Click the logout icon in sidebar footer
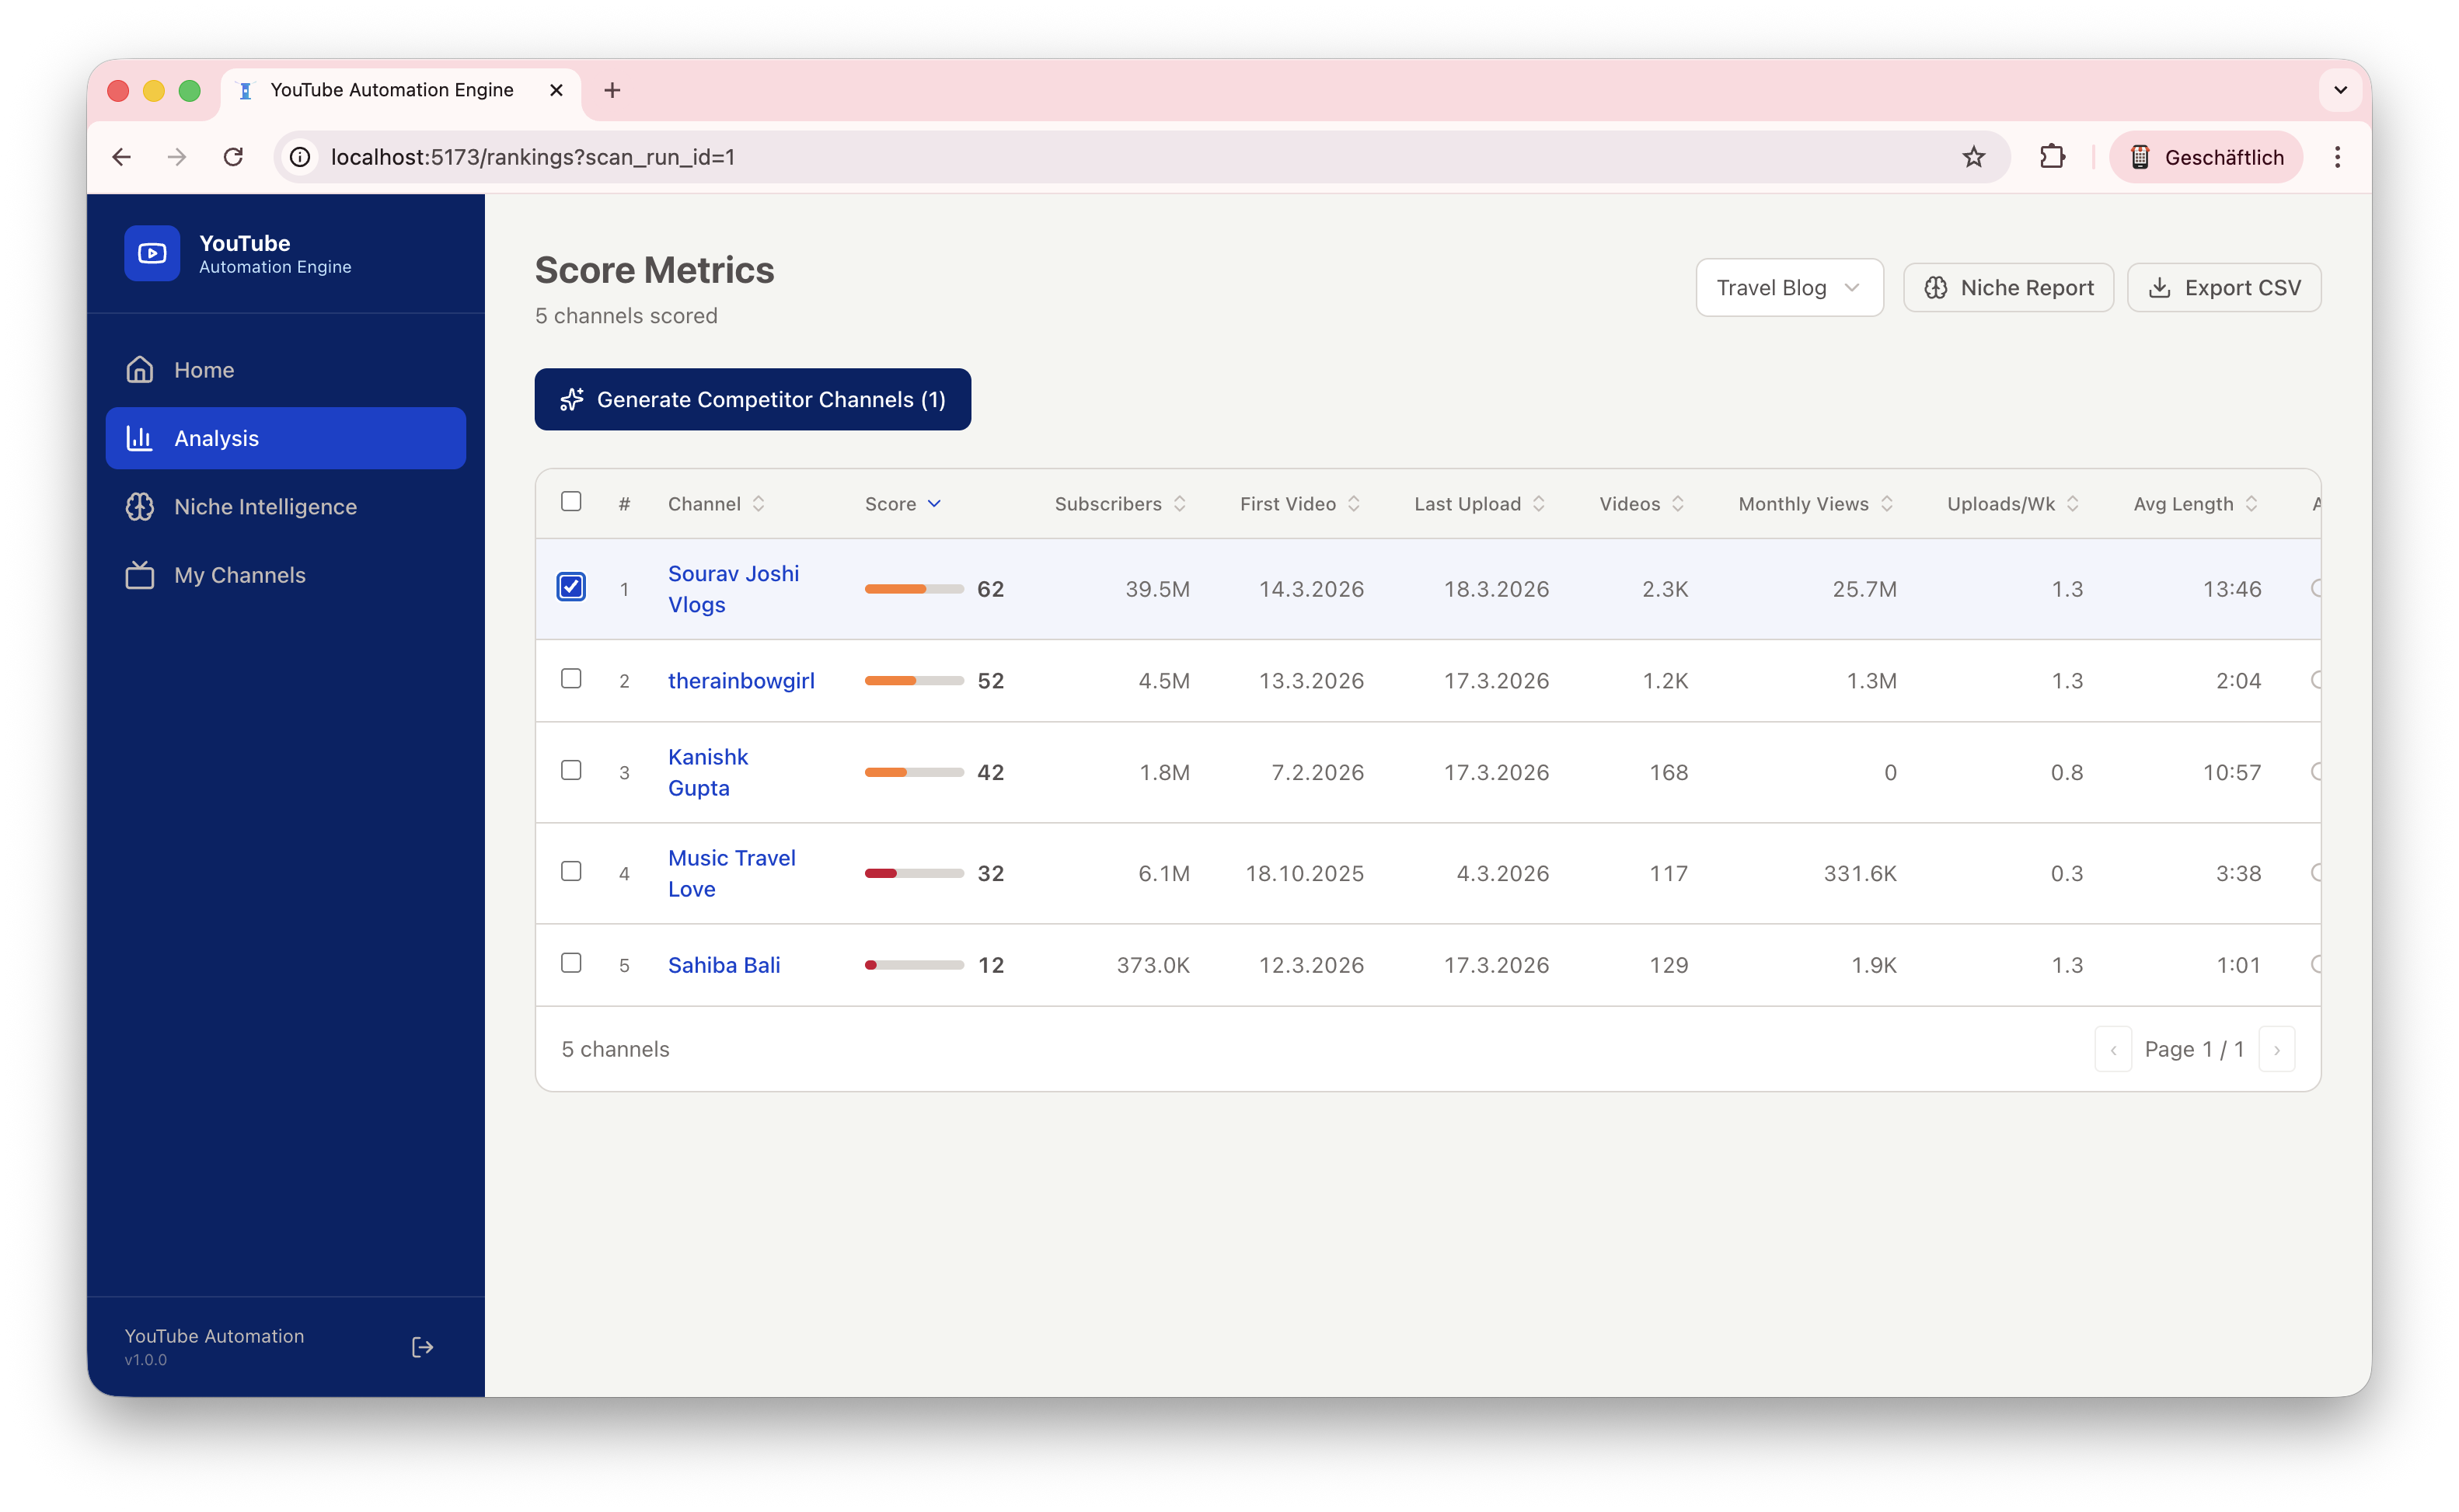Screen dimensions: 2459x1512 click(x=422, y=1347)
